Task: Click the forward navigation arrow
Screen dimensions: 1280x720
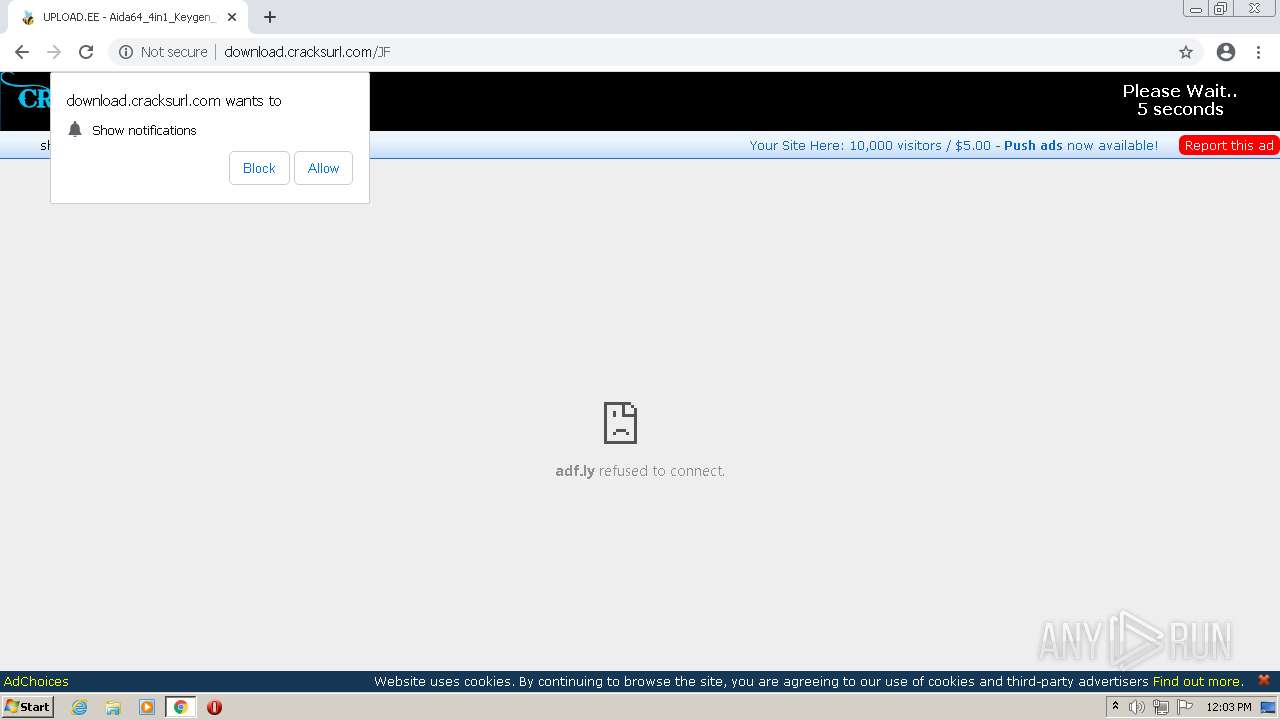Action: tap(54, 52)
